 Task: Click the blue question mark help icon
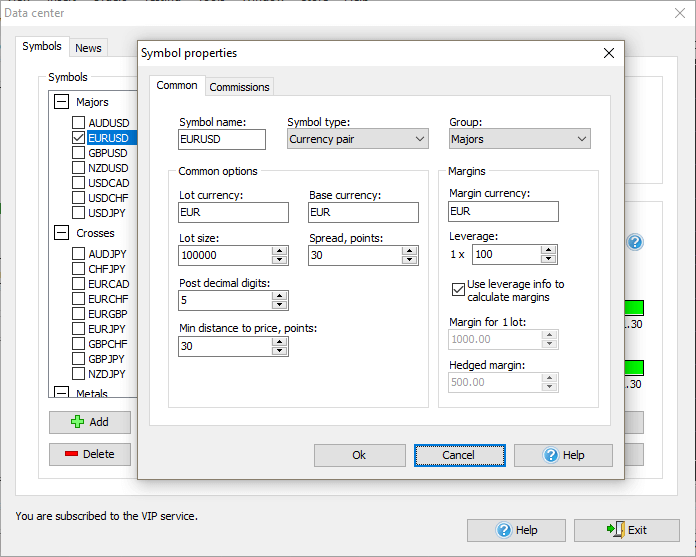[634, 242]
